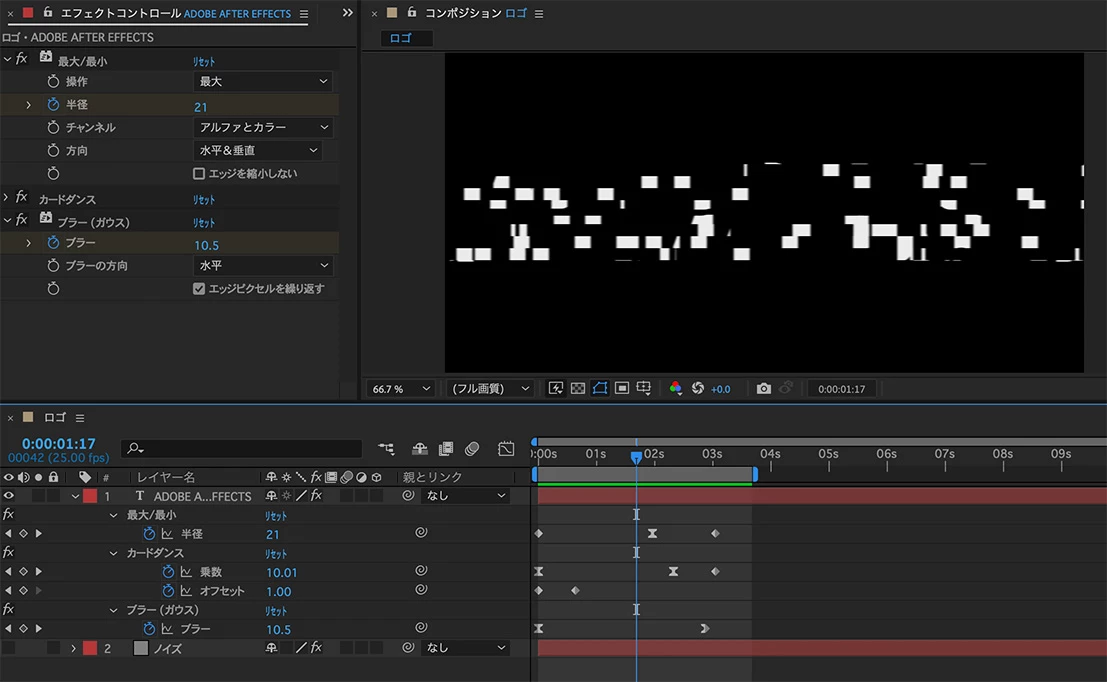1107x682 pixels.
Task: Open the graph editor icon
Action: [506, 448]
